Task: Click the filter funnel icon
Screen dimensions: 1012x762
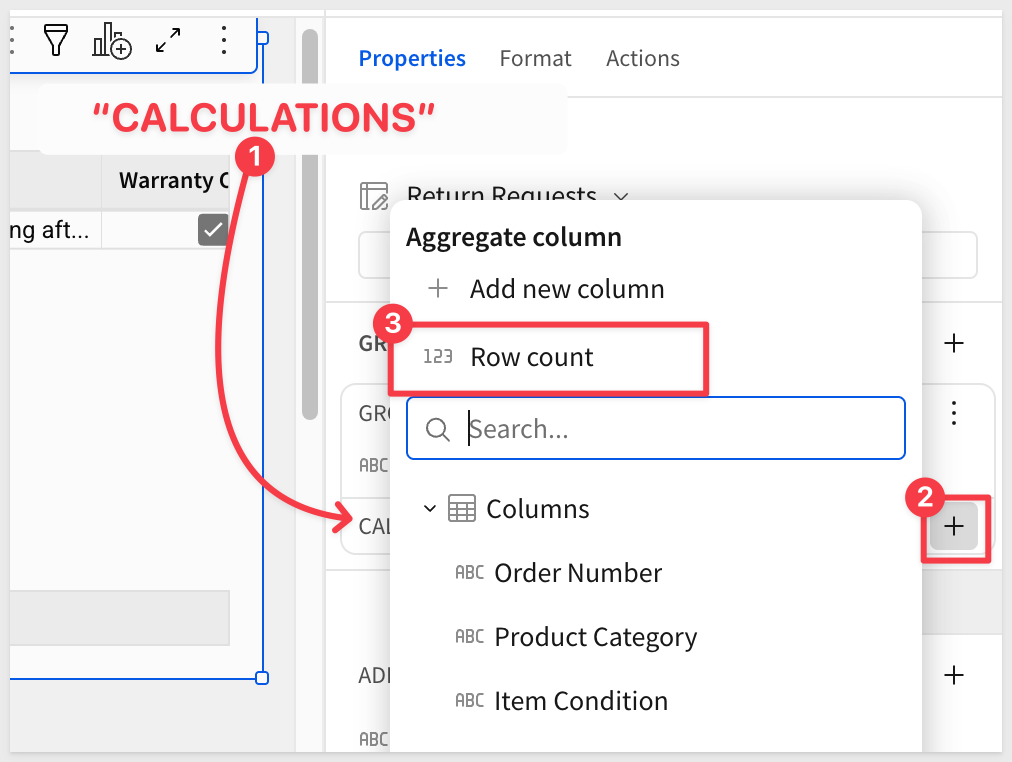Action: [x=55, y=41]
